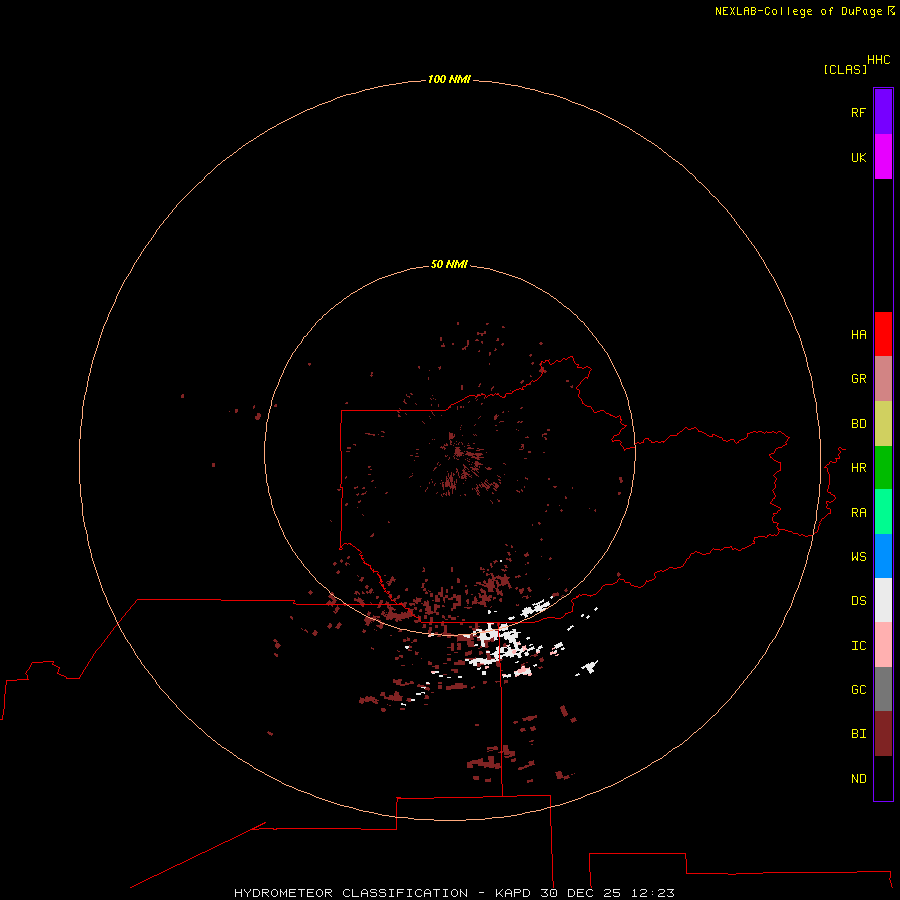Click the DS white legend swatch

883,600
